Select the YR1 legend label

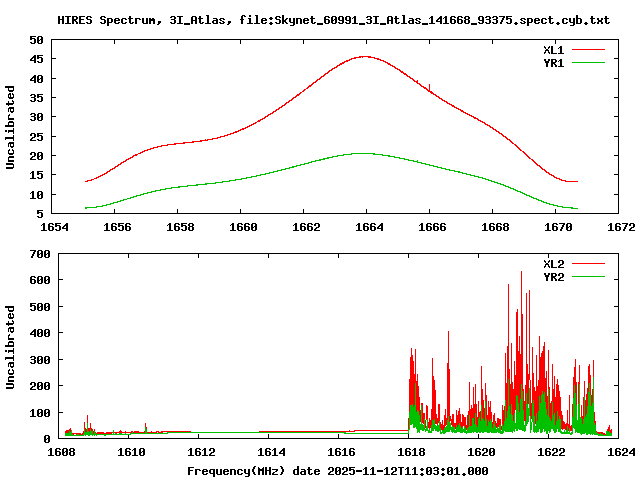coord(554,62)
